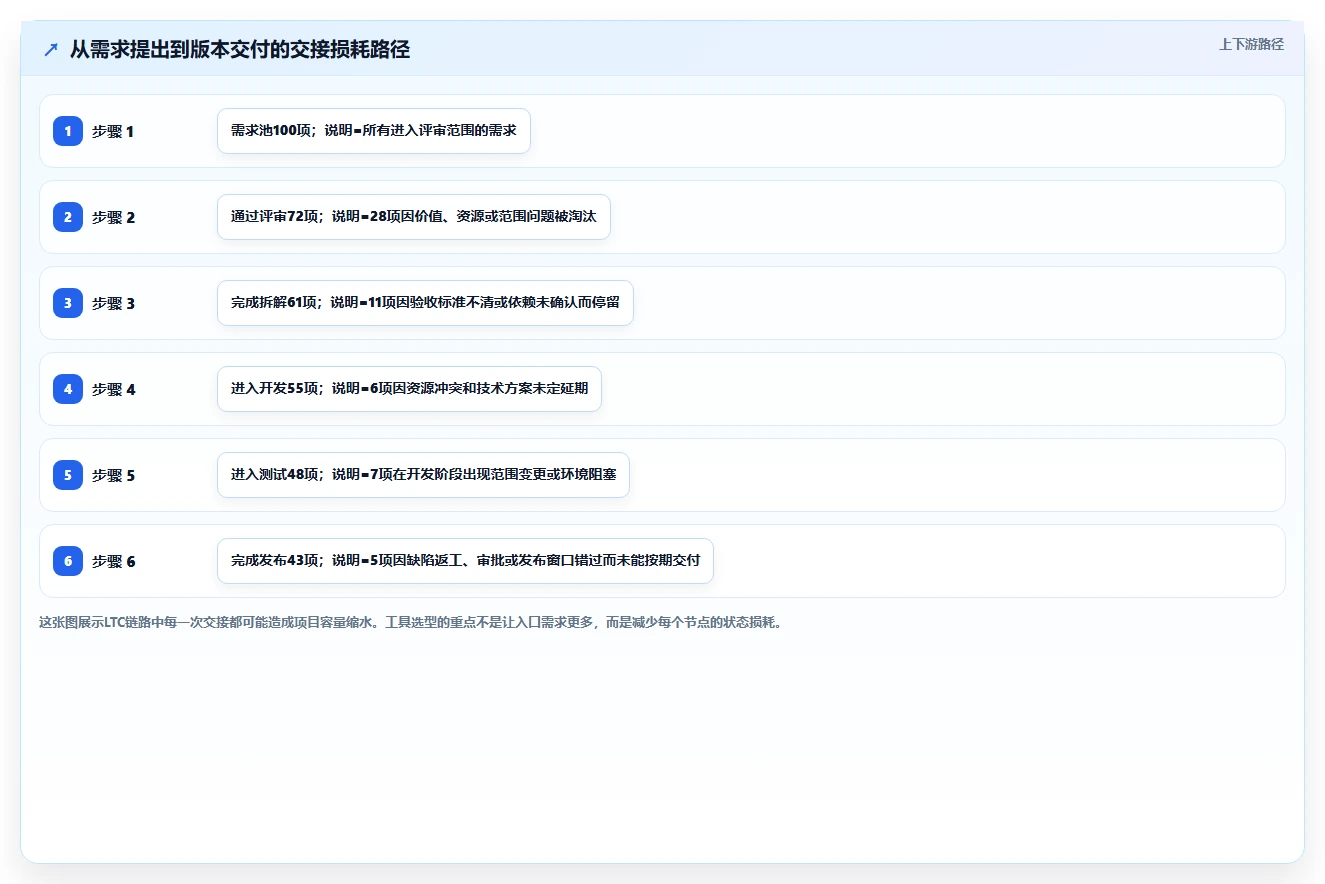Click the heading 从需求提出到版本交付的交接损耗路径
This screenshot has width=1325, height=884.
pos(240,49)
